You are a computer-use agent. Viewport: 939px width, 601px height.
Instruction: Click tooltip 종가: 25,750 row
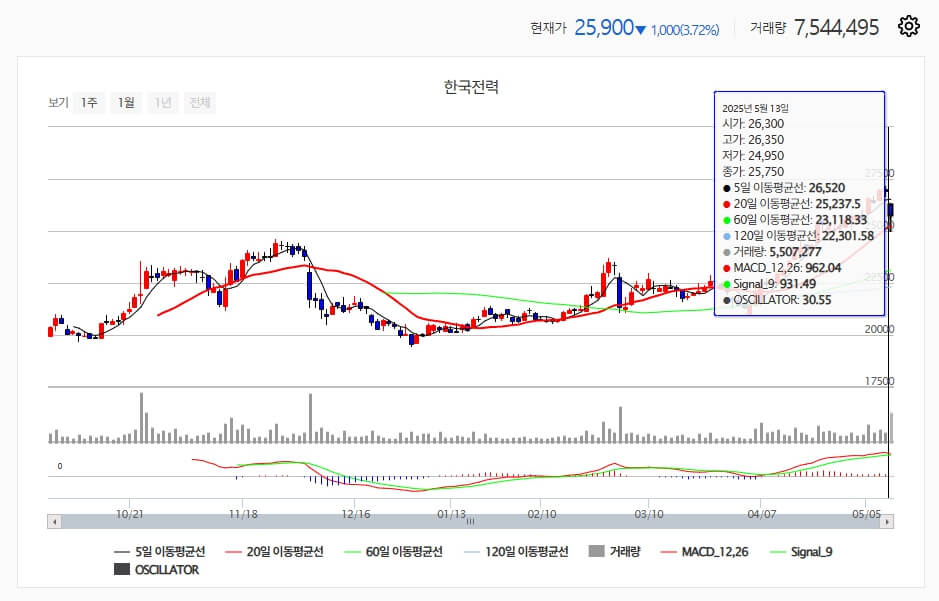point(753,172)
